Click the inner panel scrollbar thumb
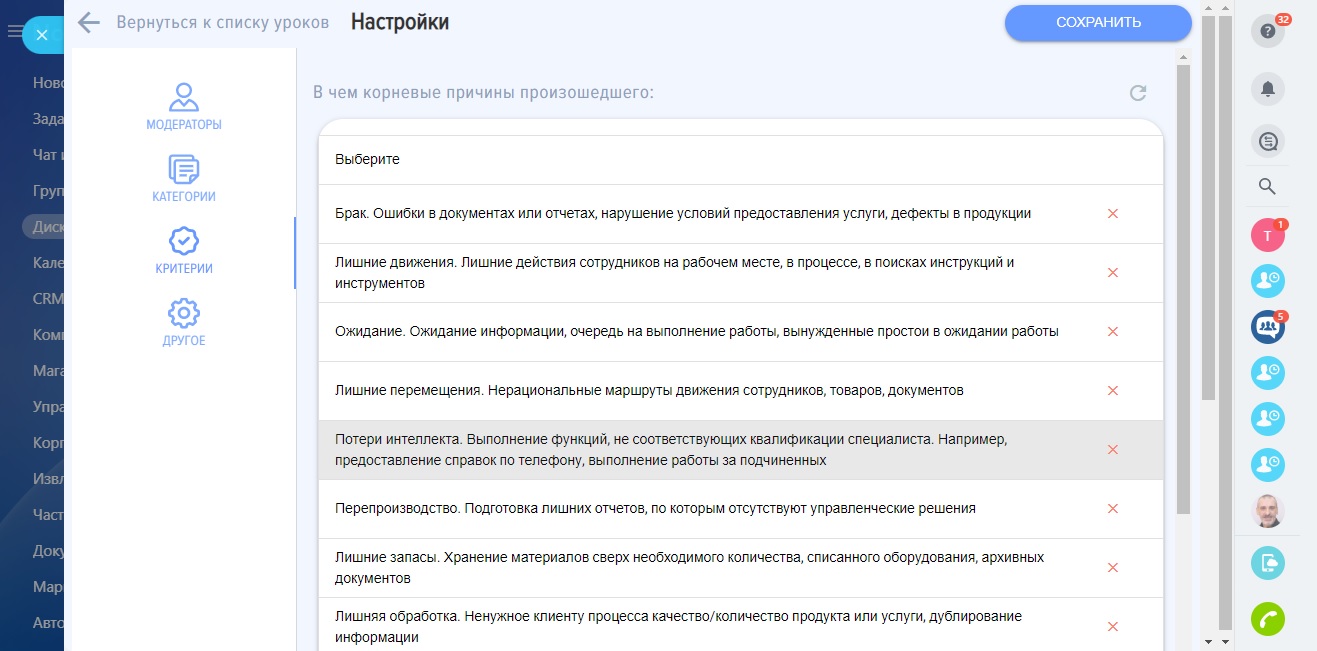The image size is (1317, 651). tap(1184, 290)
